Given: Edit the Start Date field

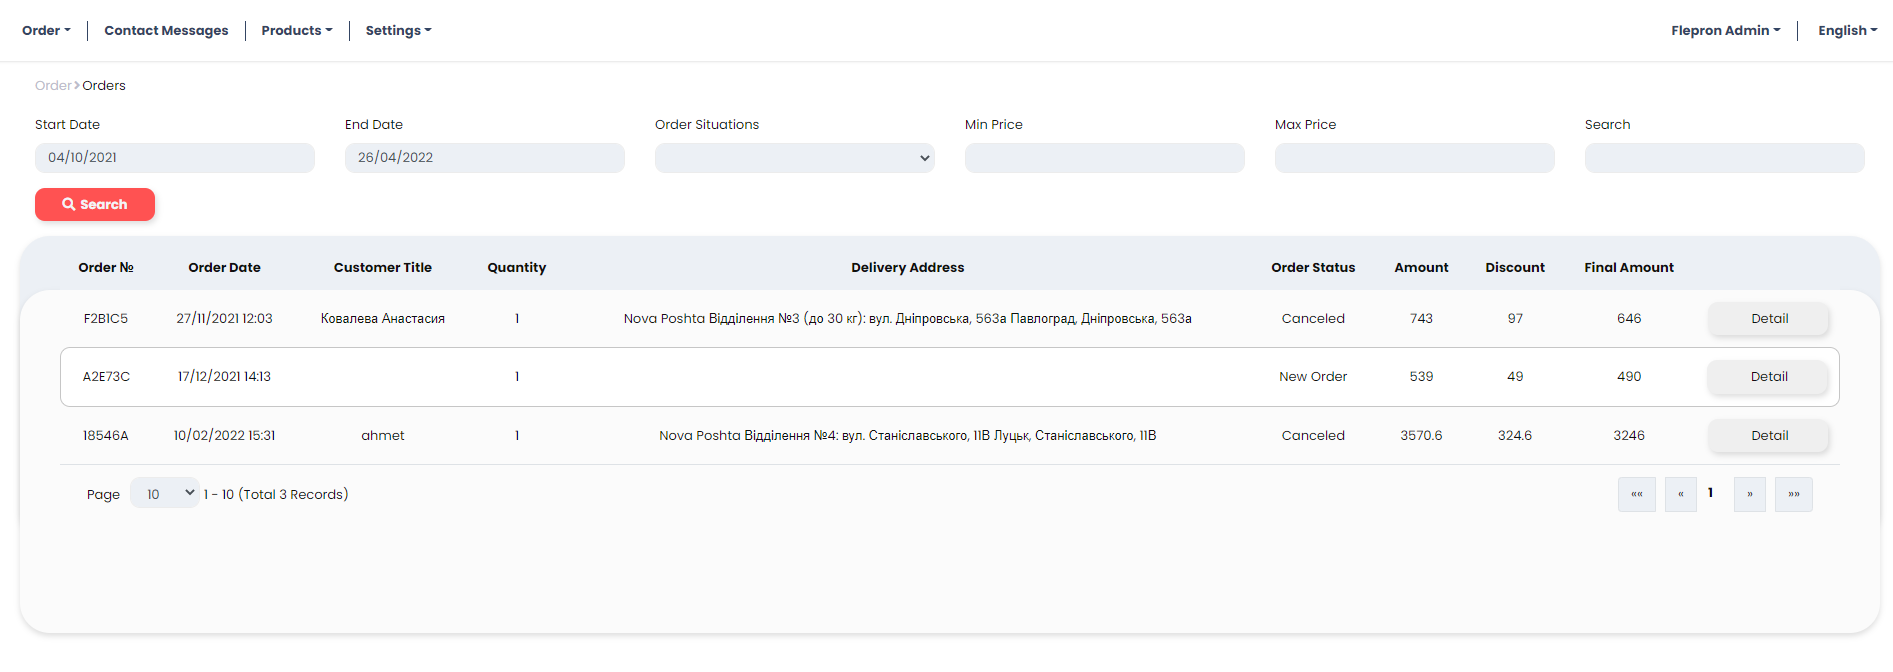Looking at the screenshot, I should point(175,158).
